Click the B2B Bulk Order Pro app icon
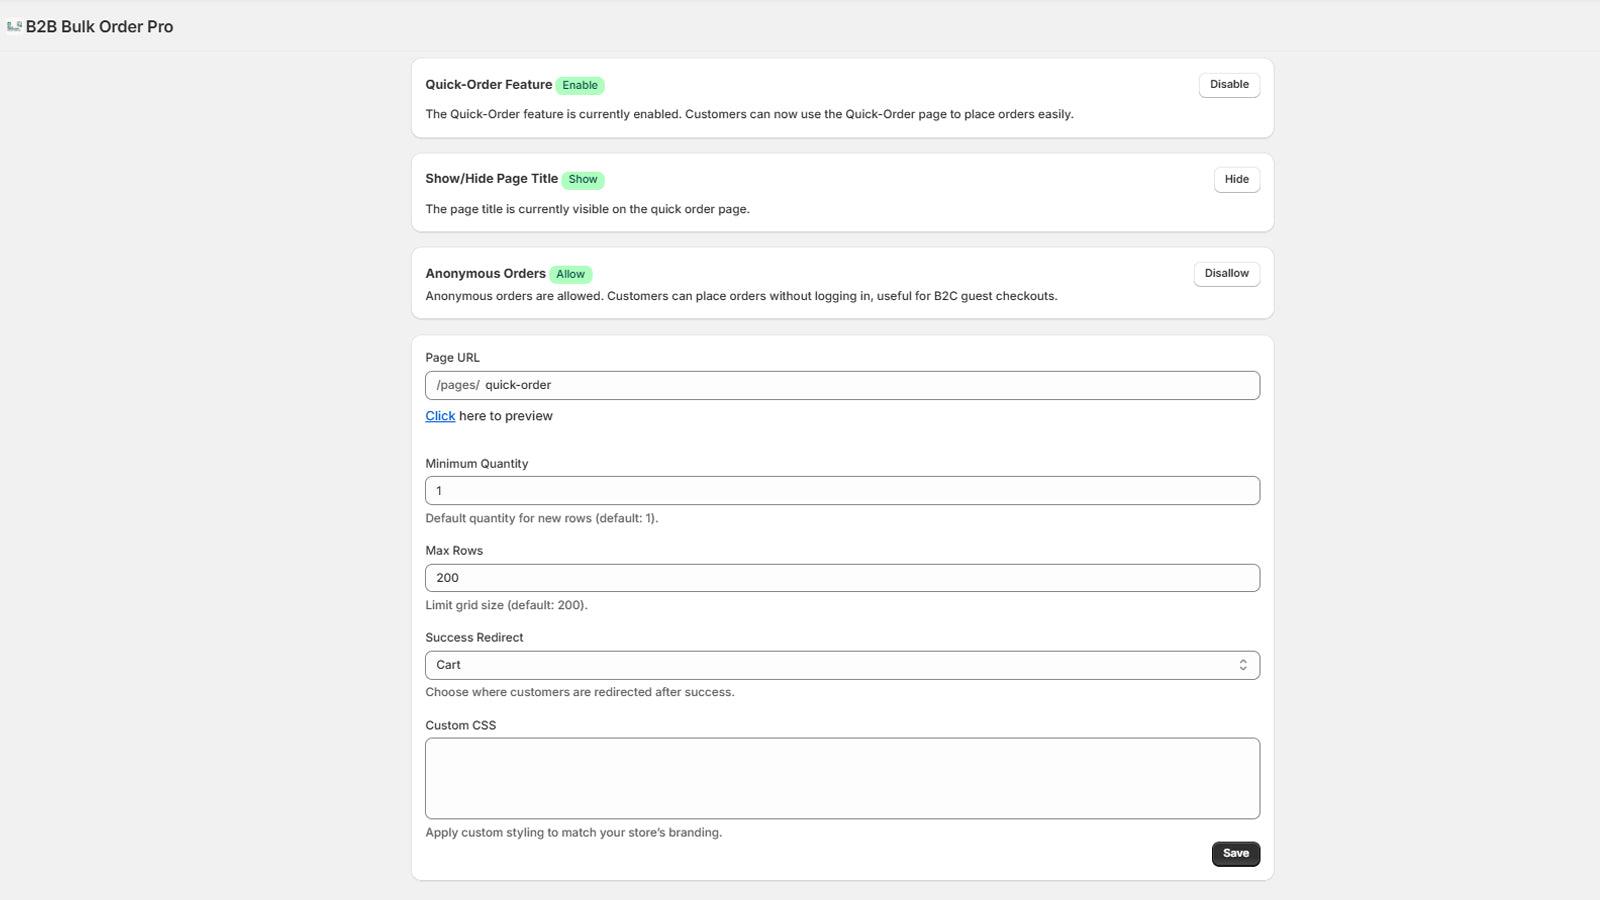Viewport: 1600px width, 900px height. [x=15, y=26]
